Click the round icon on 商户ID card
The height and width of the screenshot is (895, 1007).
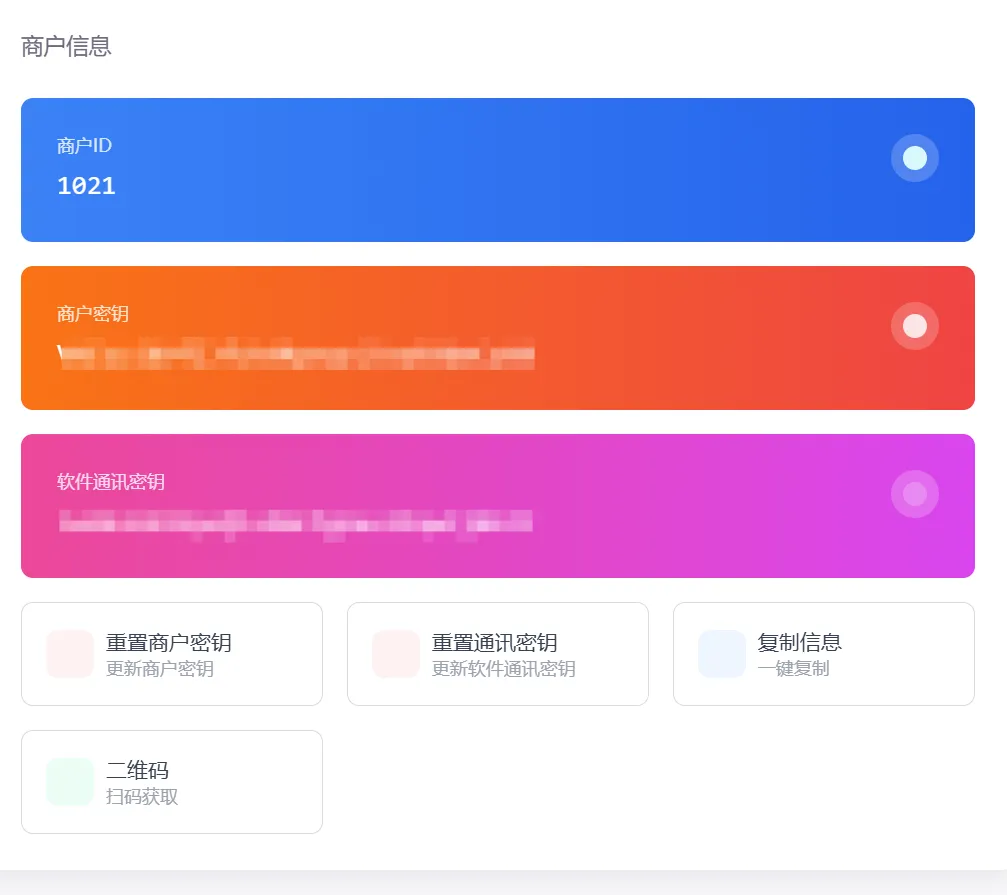914,158
